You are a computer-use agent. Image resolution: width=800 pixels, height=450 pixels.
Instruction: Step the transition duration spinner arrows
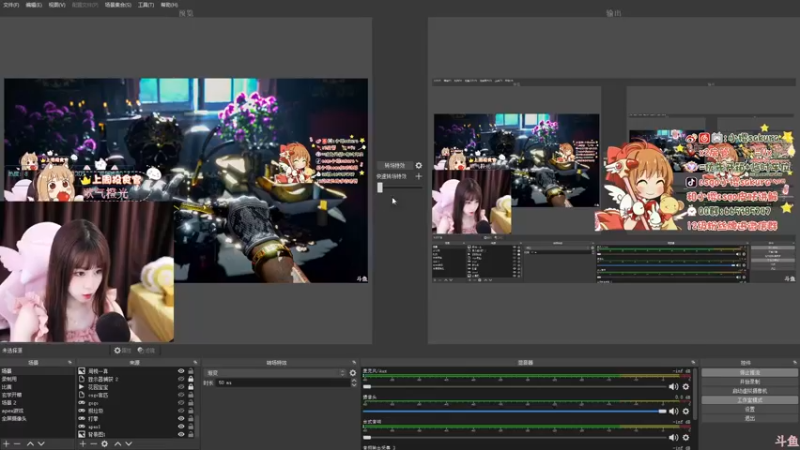click(354, 383)
